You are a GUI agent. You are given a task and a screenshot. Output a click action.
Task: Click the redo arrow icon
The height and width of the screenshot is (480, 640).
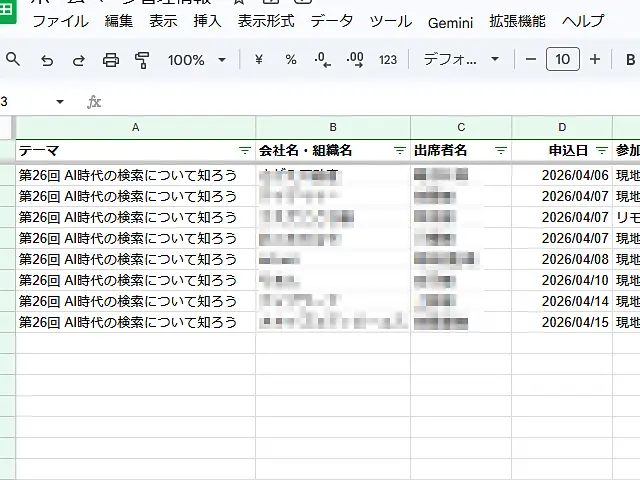pos(78,60)
